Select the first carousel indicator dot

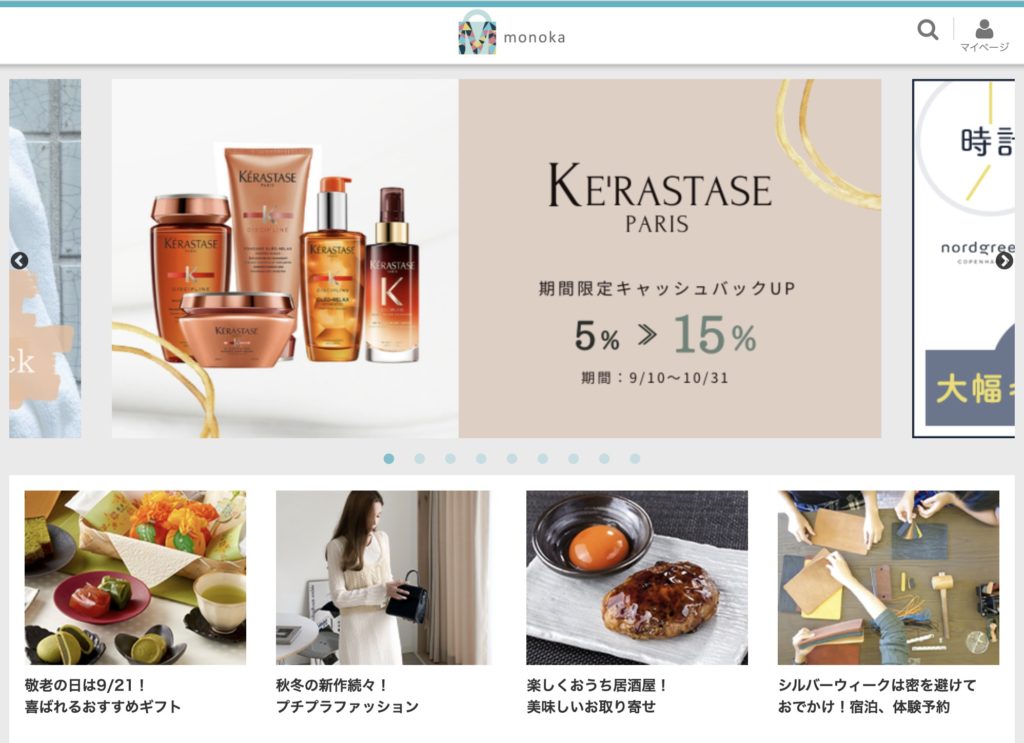[x=389, y=459]
